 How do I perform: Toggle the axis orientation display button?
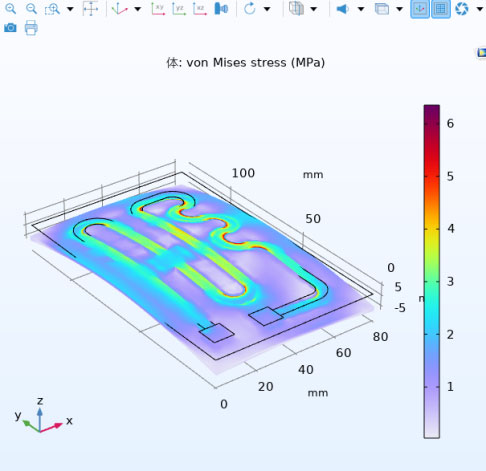420,9
